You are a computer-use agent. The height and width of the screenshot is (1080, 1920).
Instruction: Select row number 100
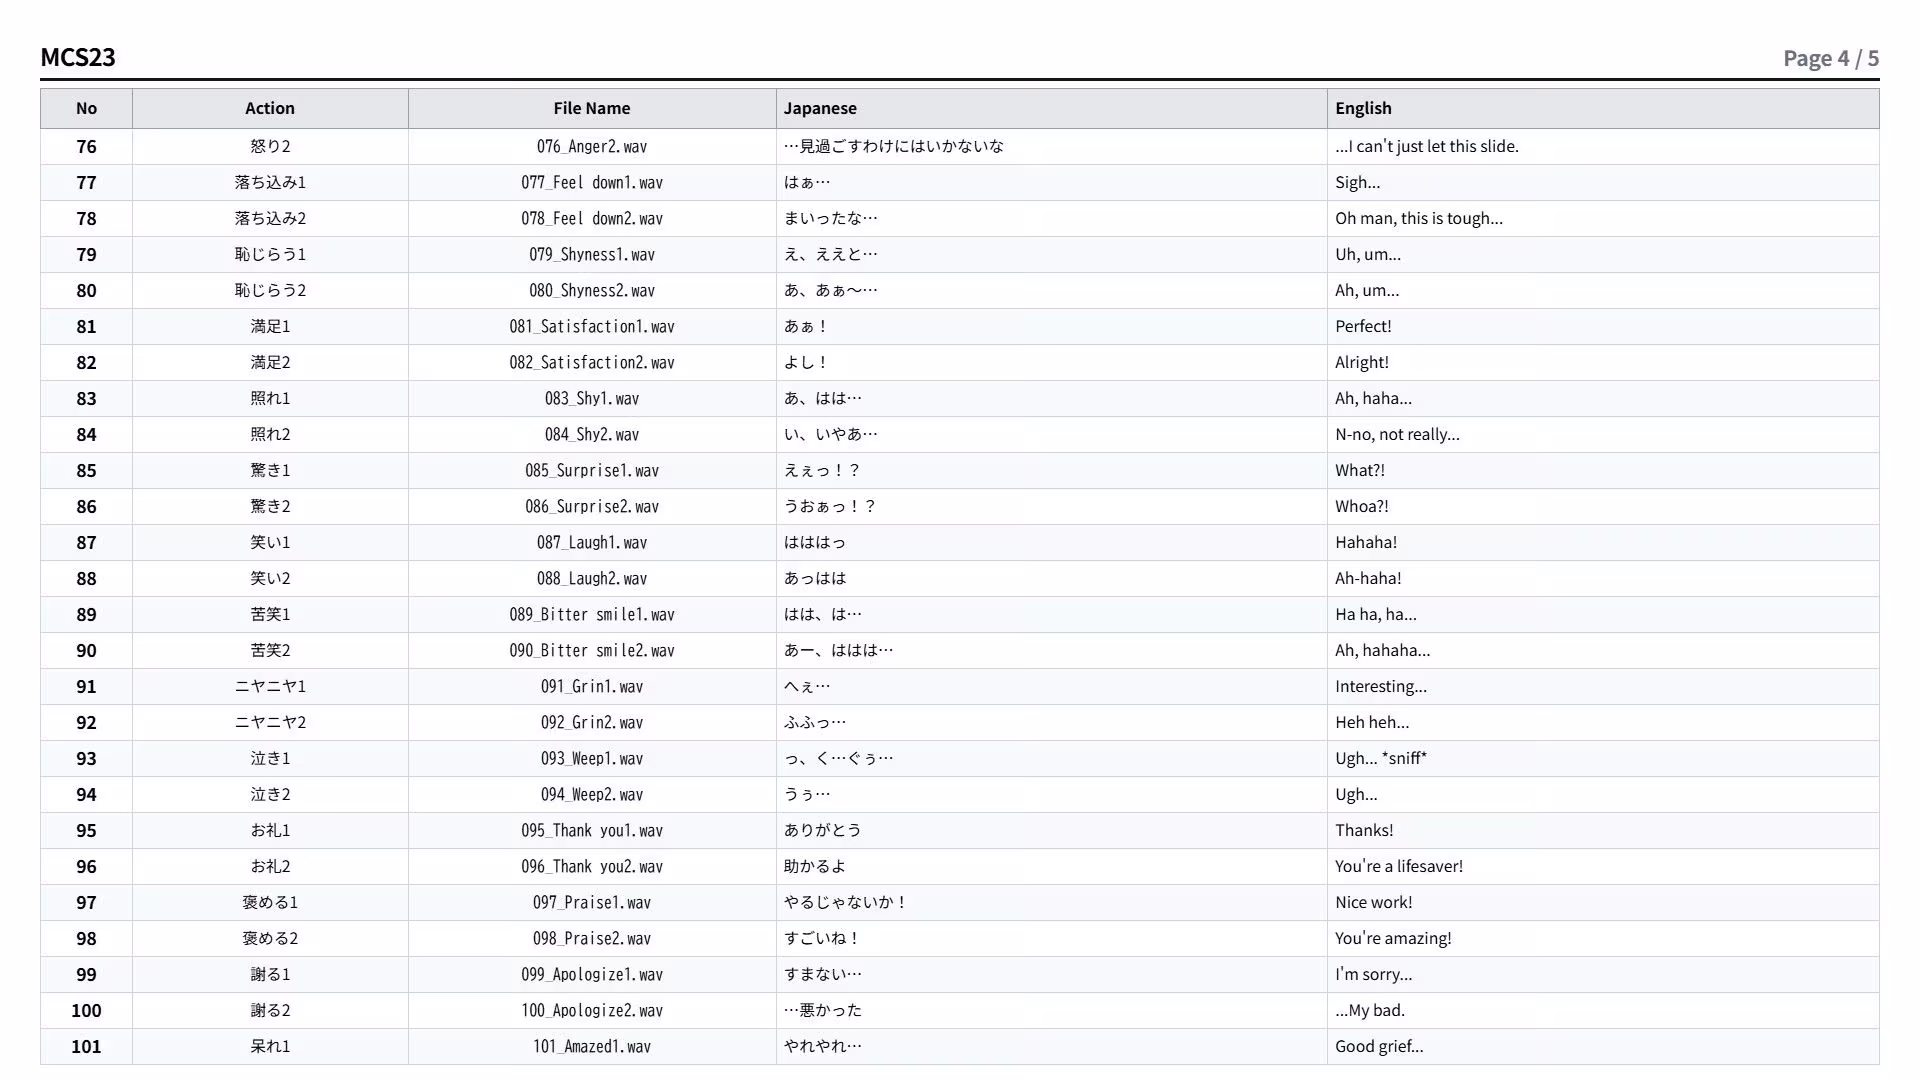[x=86, y=1011]
